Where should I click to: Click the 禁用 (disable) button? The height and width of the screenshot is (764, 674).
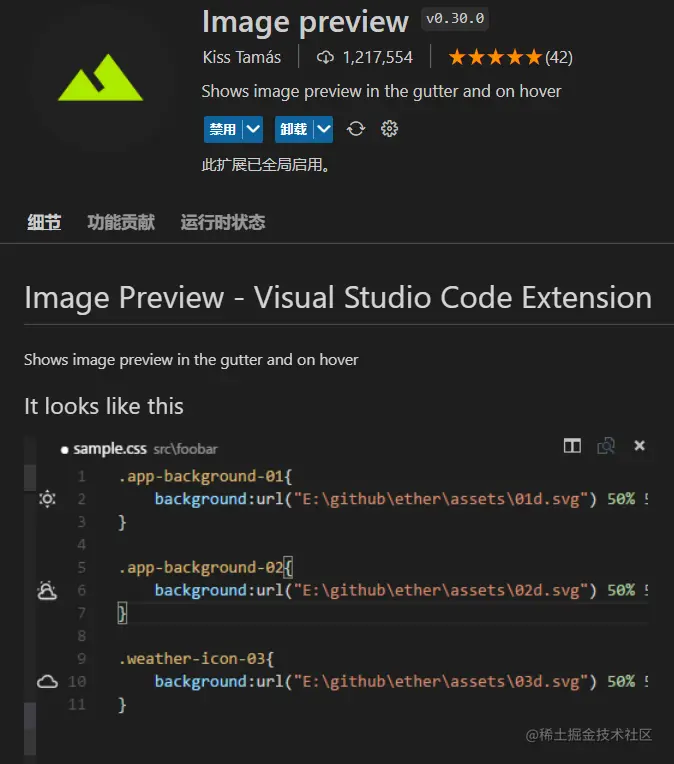pos(223,129)
